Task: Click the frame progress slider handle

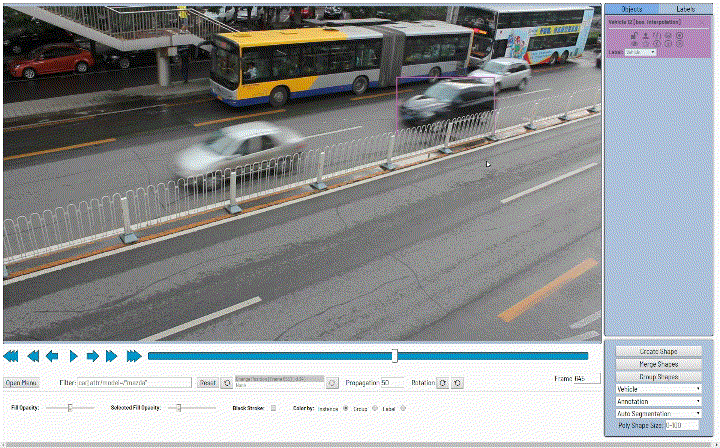Action: point(395,356)
